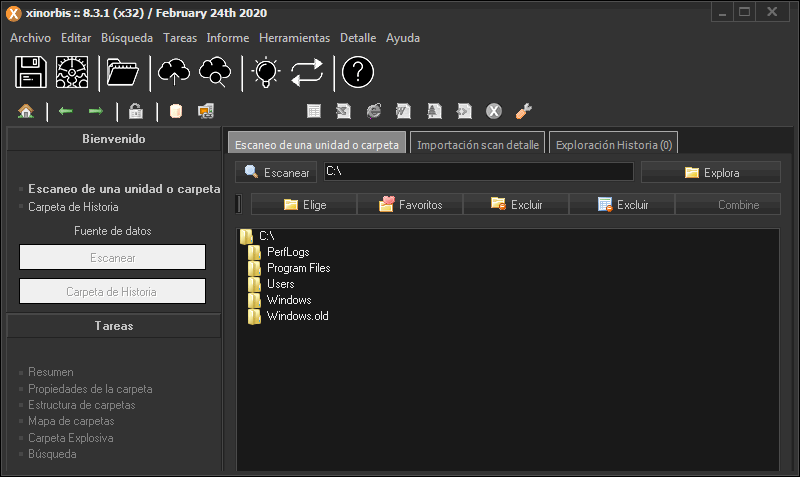Click the padlock icon in small toolbar
800x477 pixels.
click(x=136, y=111)
